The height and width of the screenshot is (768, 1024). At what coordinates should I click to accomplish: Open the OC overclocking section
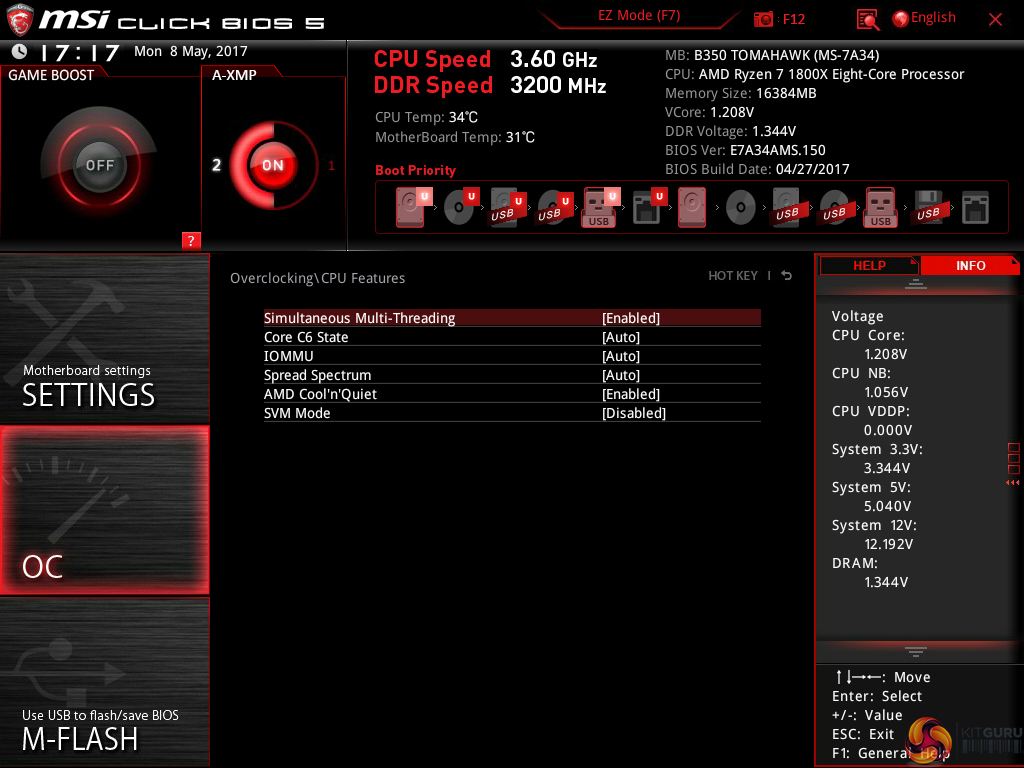tap(104, 510)
